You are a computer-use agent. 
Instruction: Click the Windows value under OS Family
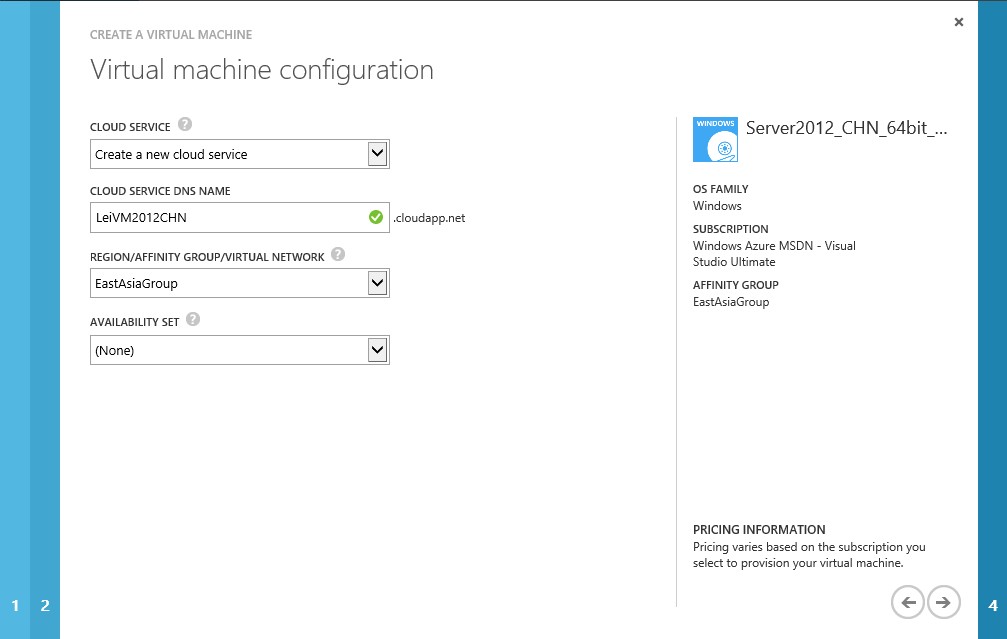click(717, 206)
